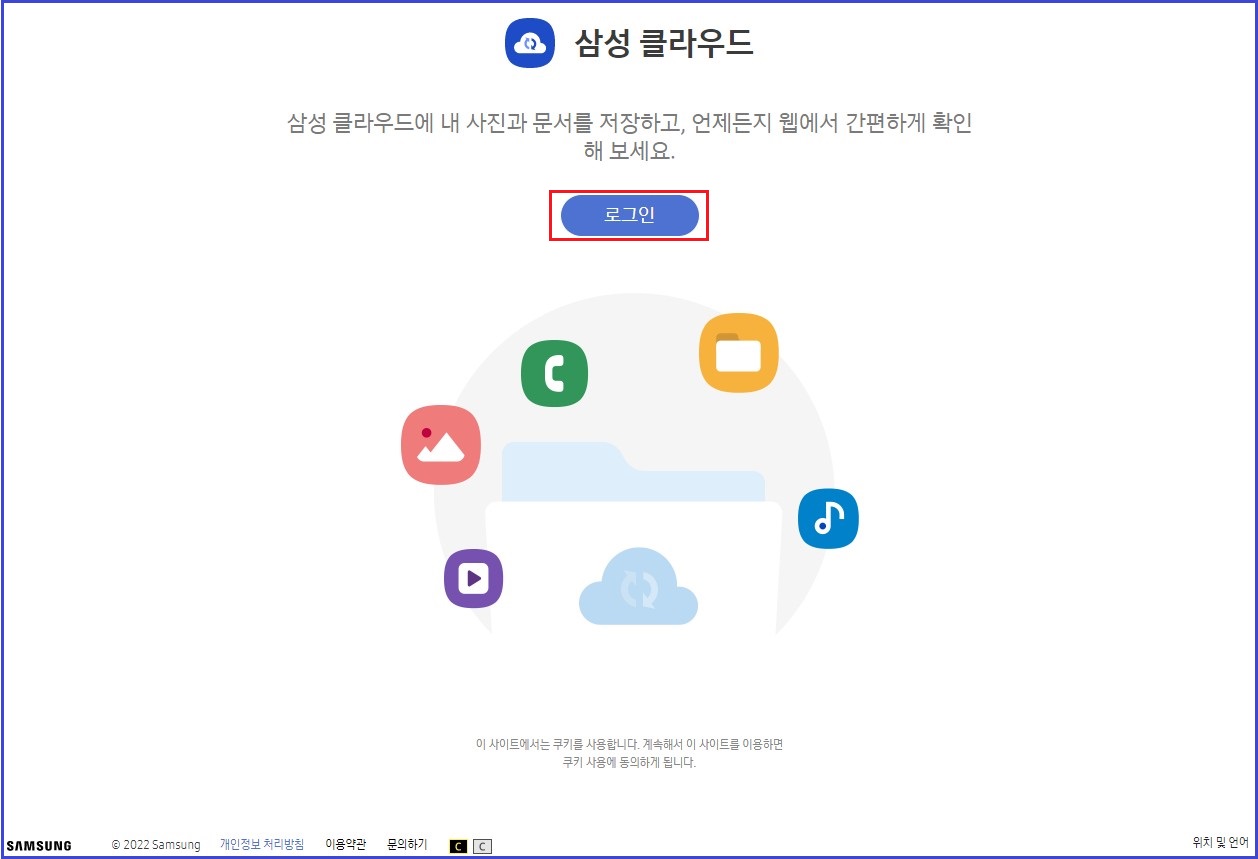
Task: Select the gray normal-contrast C toggle
Action: click(482, 847)
